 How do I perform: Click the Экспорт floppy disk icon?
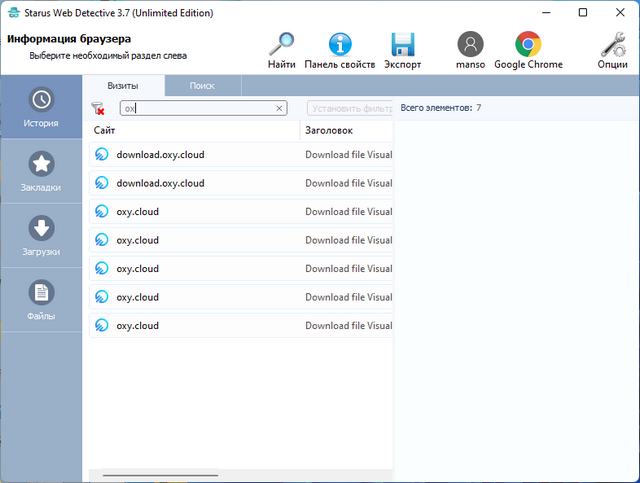click(x=402, y=45)
